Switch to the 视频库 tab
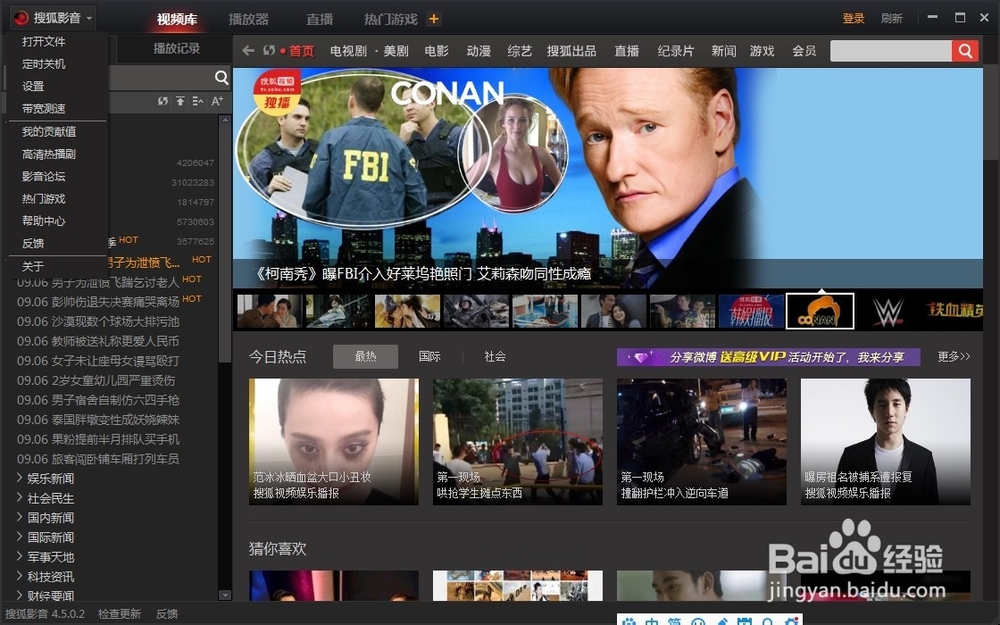 (x=177, y=19)
